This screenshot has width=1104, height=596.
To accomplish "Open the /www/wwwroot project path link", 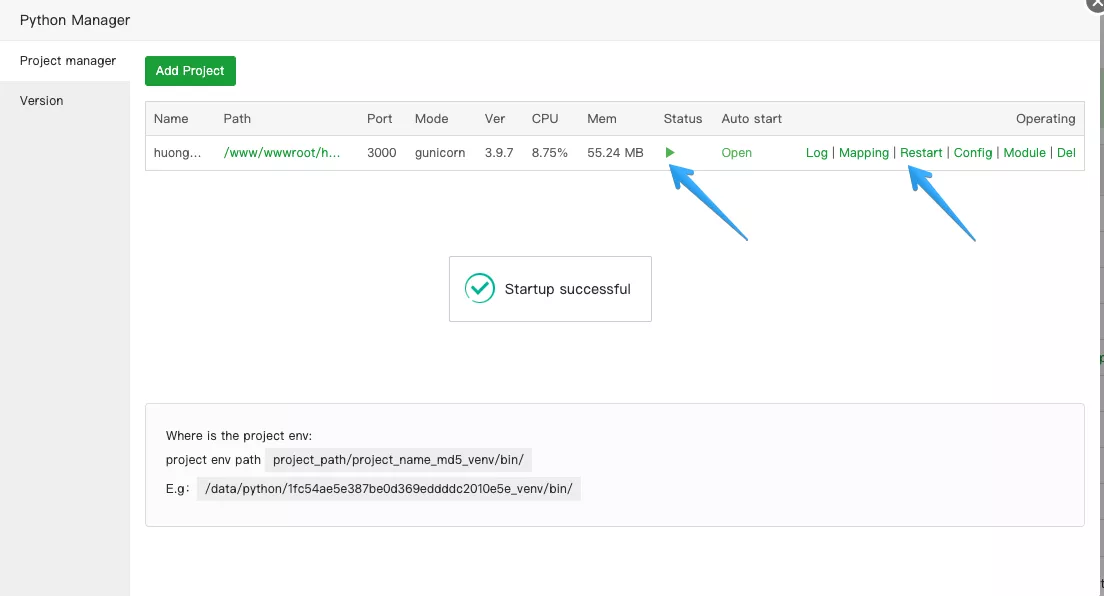I will [283, 153].
